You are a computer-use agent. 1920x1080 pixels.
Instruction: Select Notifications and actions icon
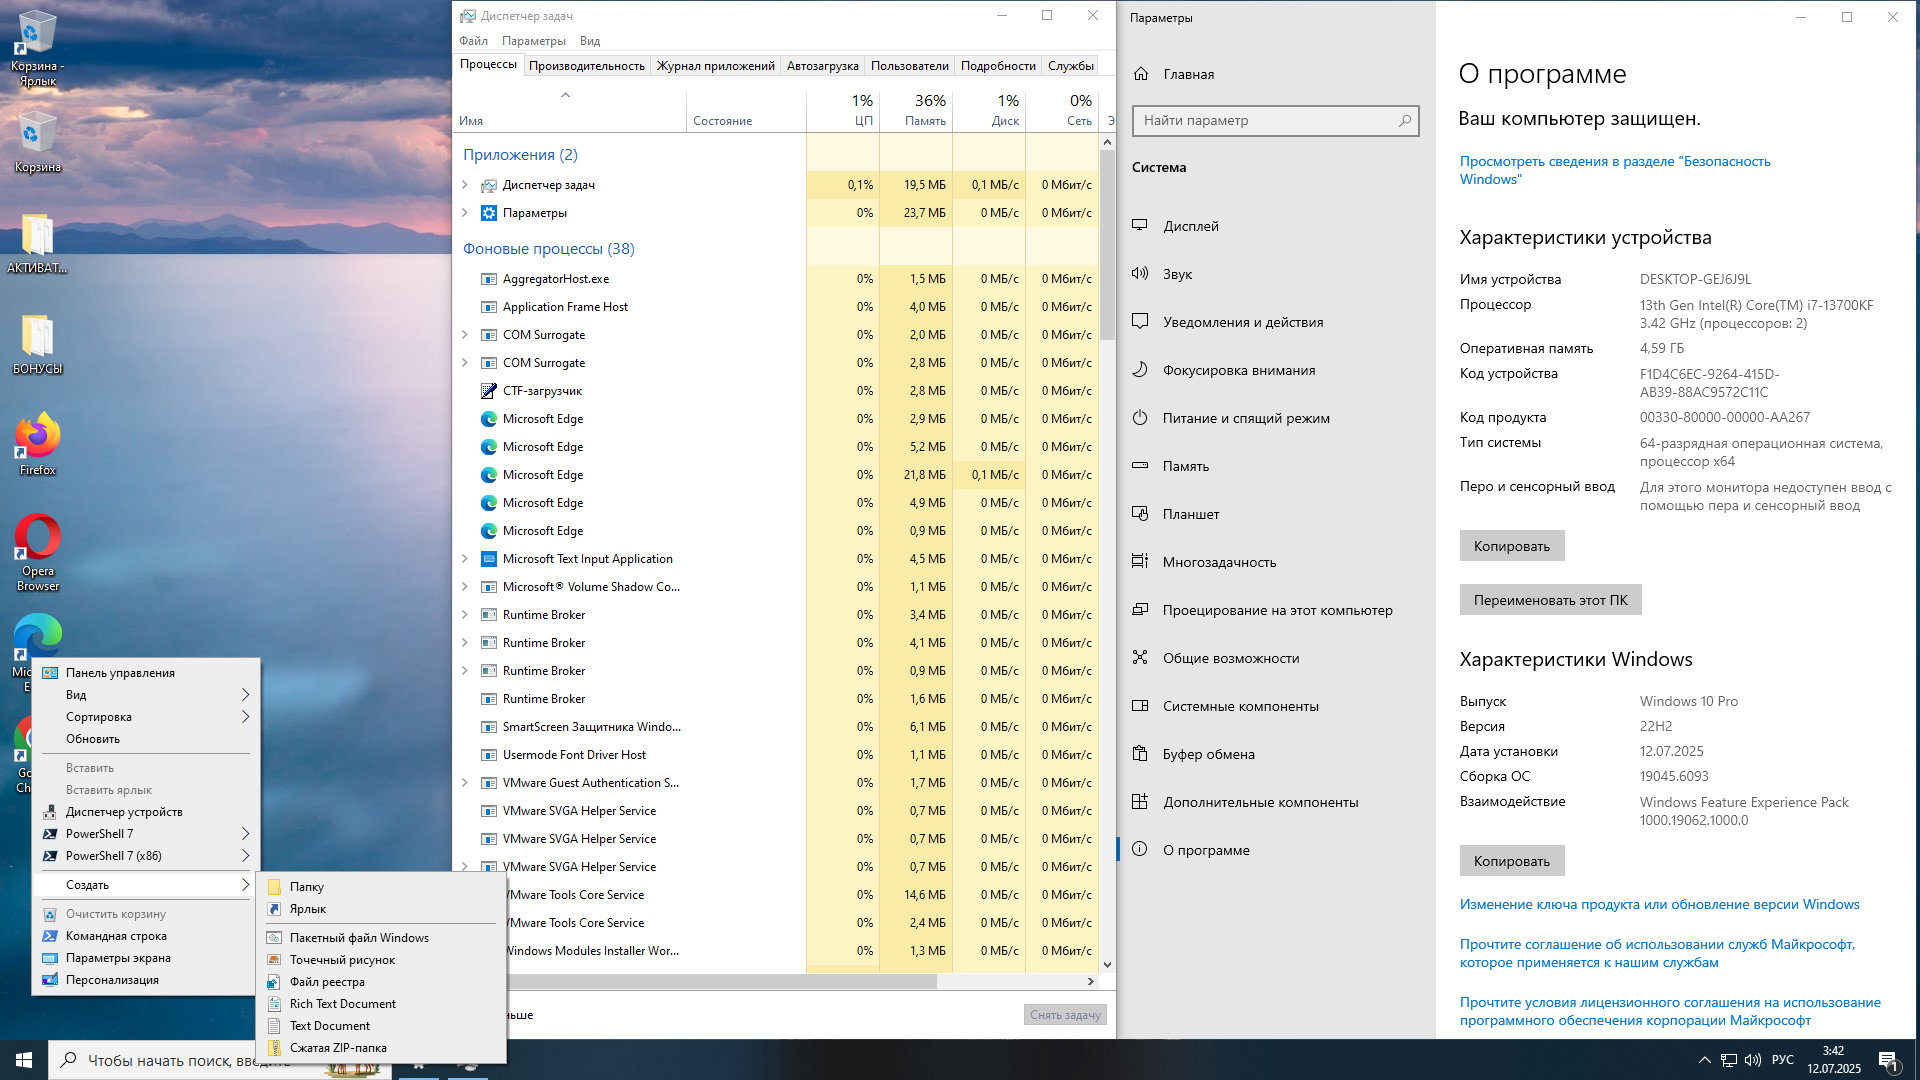click(1140, 321)
